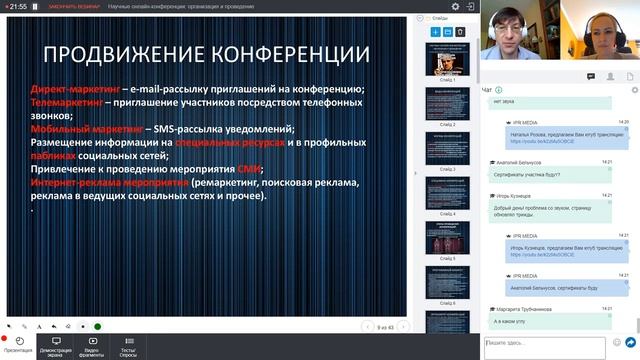Image resolution: width=640 pixels, height=360 pixels.
Task: Click Игорь Кузнецов sender name
Action: tap(513, 196)
